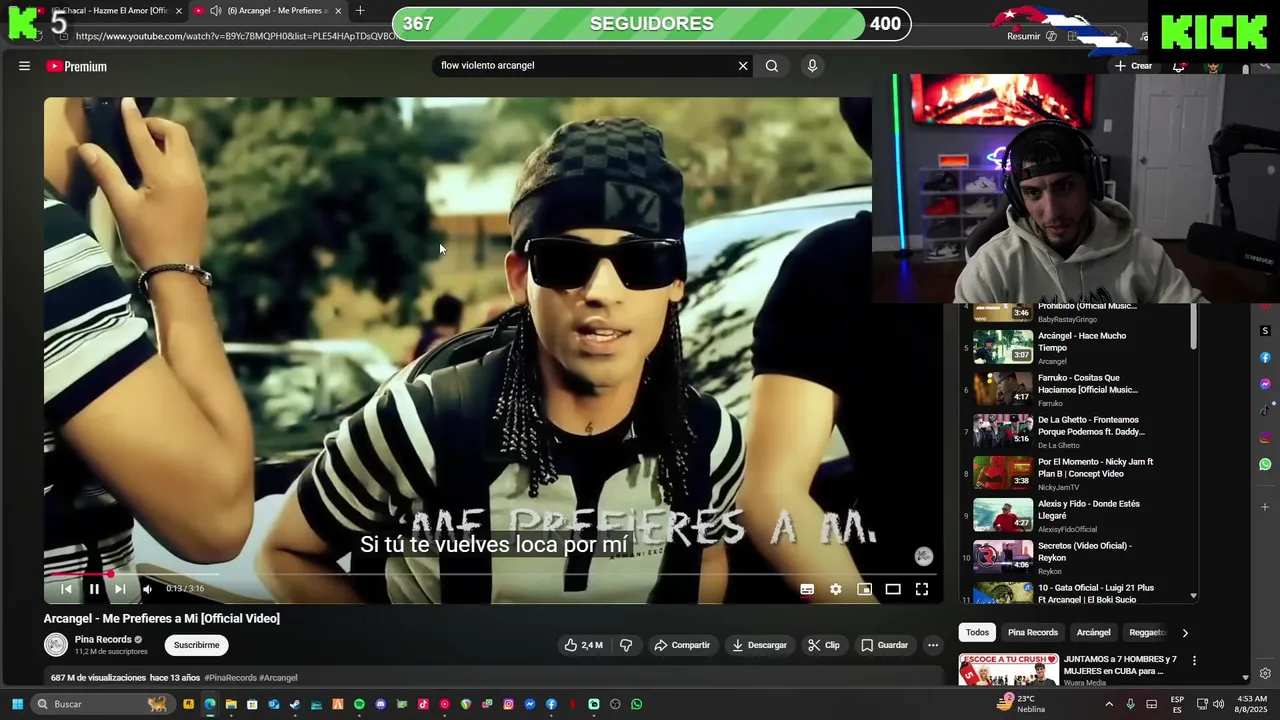Open the weather widget 23°C Neblina
Screen dimensions: 1280x720
[x=1019, y=704]
